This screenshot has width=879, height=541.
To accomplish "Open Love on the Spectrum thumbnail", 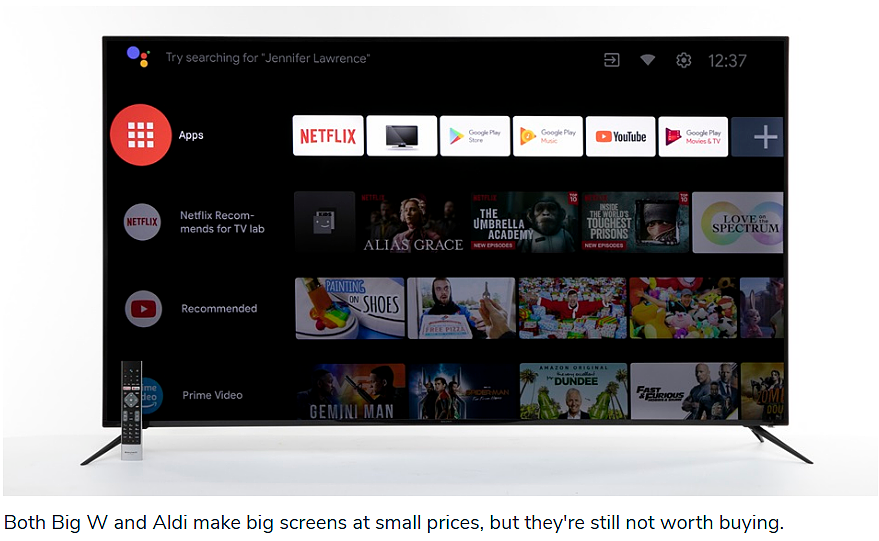I will coord(738,223).
